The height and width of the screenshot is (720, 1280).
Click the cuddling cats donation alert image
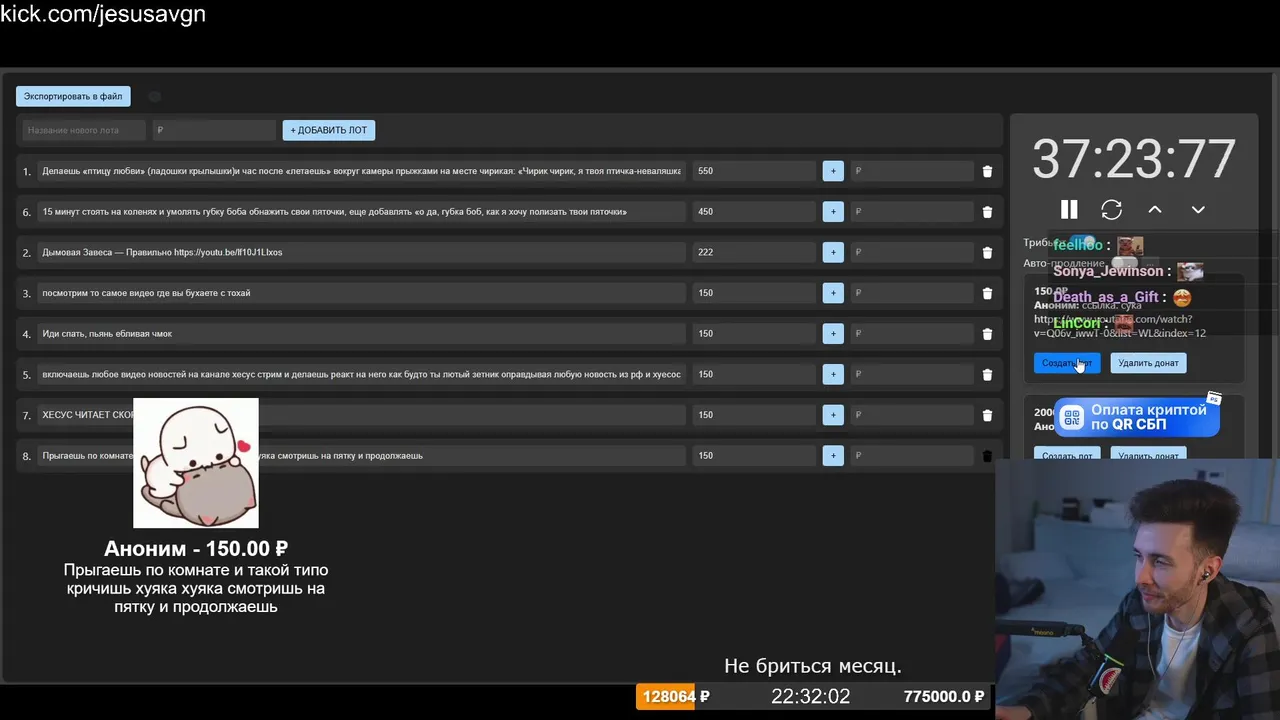tap(196, 463)
